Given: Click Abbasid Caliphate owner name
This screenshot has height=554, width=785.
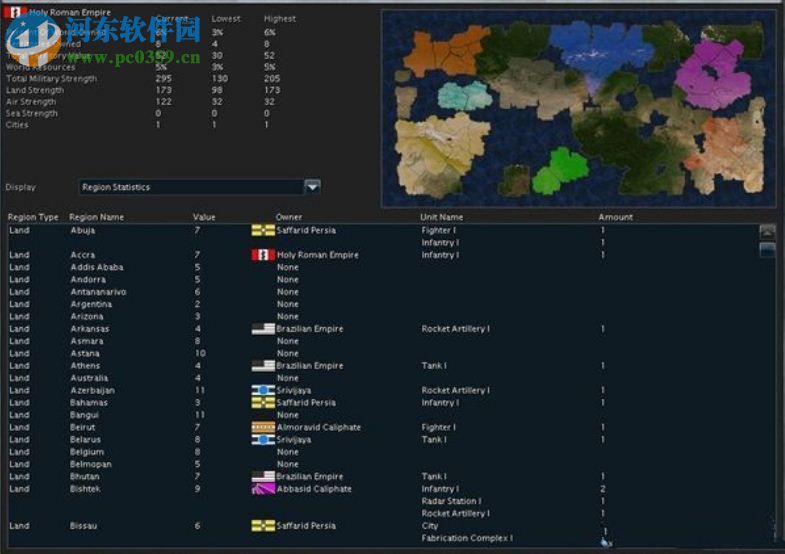Looking at the screenshot, I should pyautogui.click(x=314, y=489).
